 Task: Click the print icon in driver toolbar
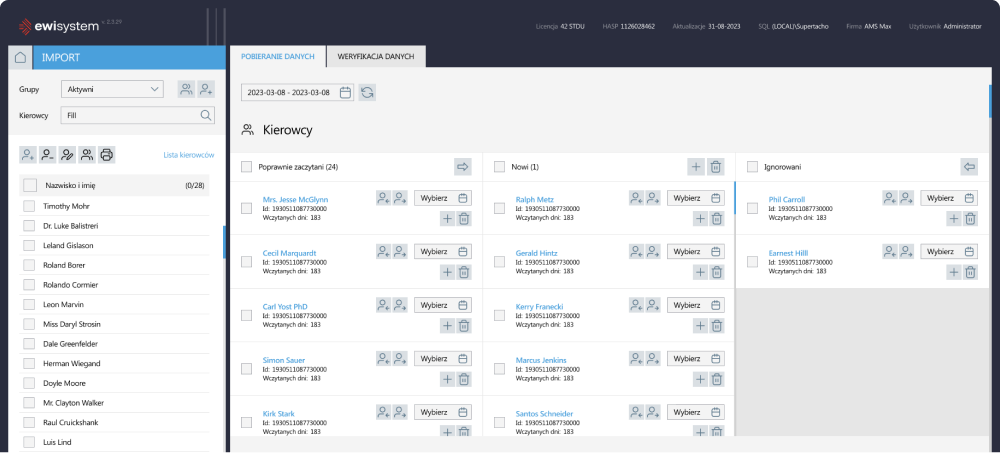point(107,154)
